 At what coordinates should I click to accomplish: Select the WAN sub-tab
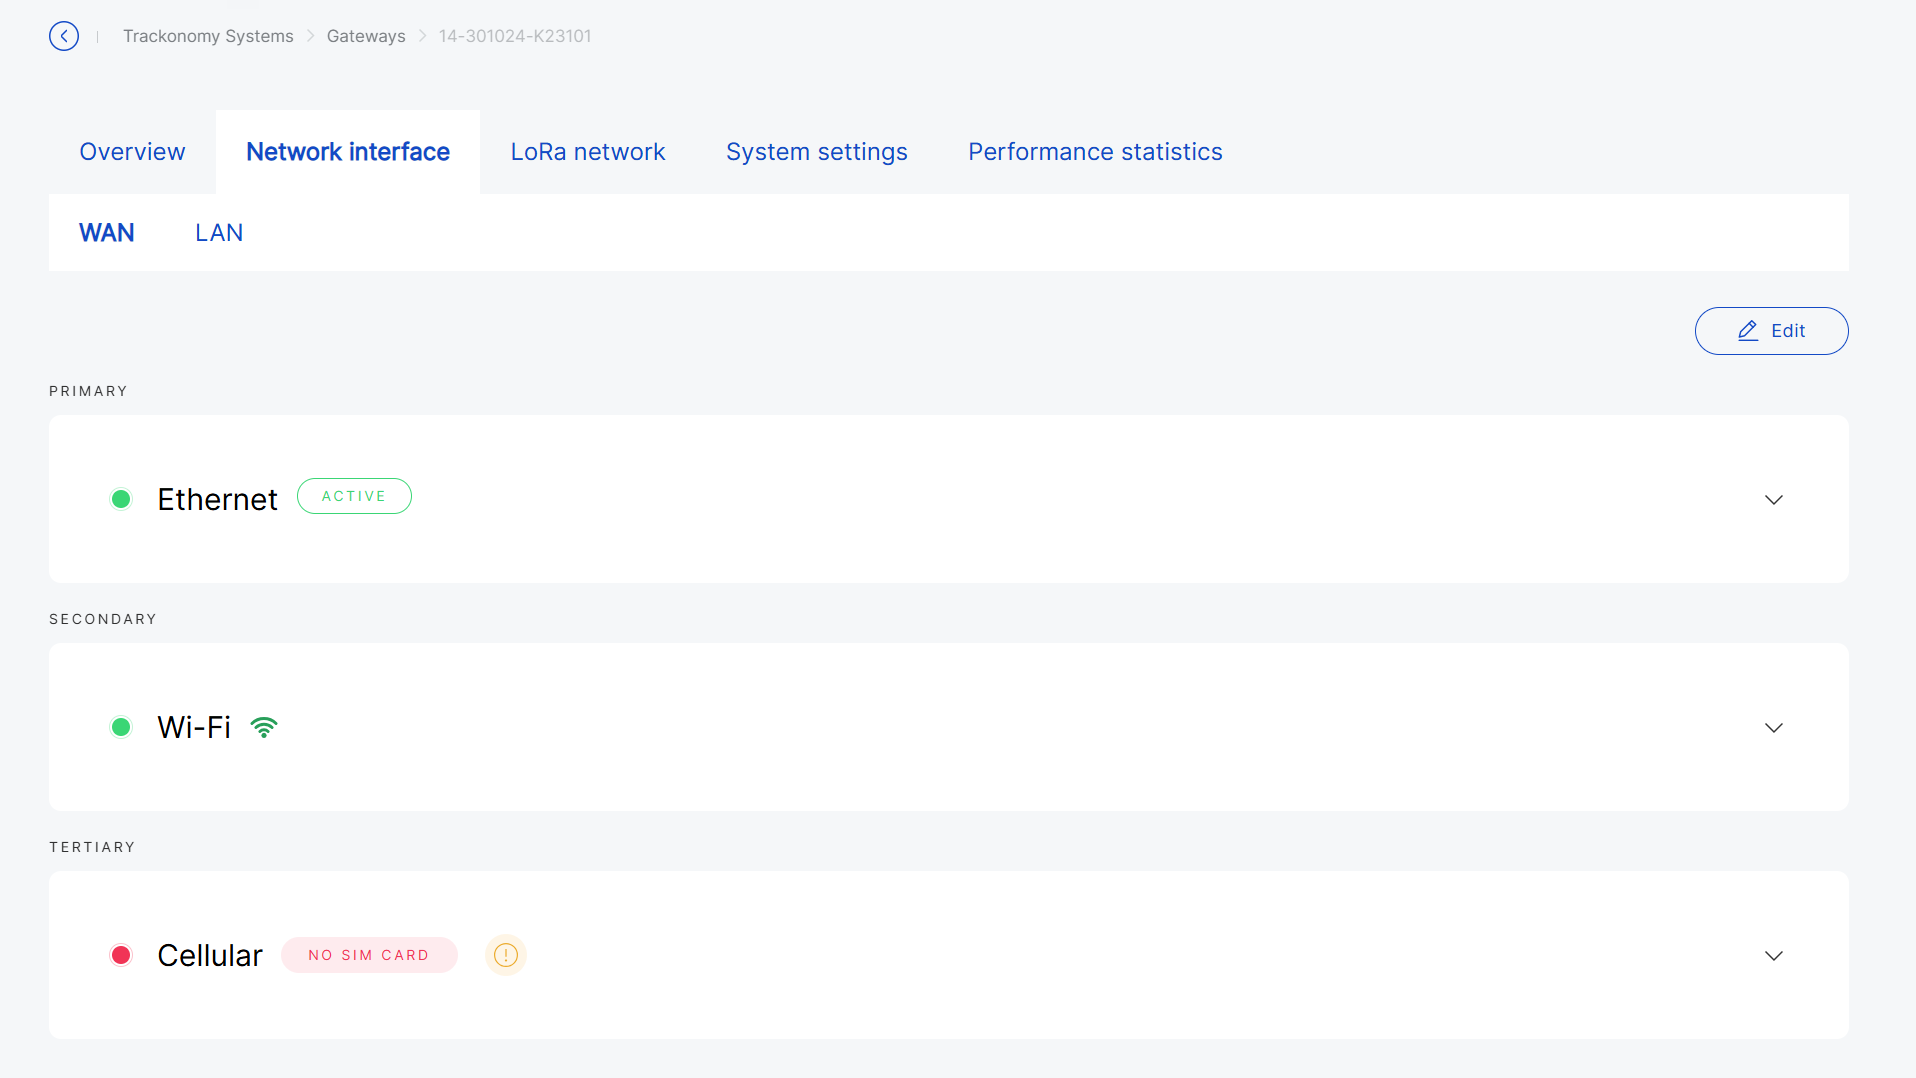(x=107, y=233)
